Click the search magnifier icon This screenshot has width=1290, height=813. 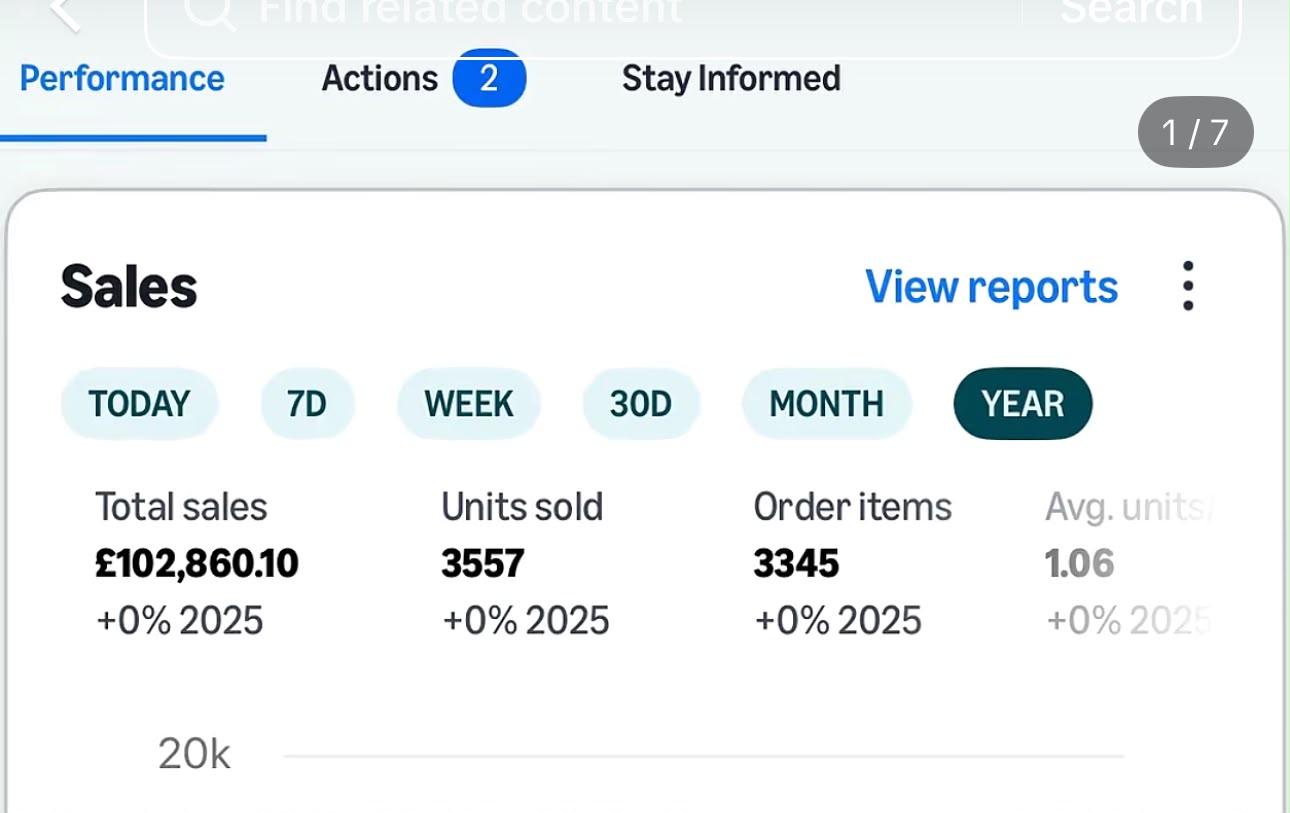[x=210, y=12]
